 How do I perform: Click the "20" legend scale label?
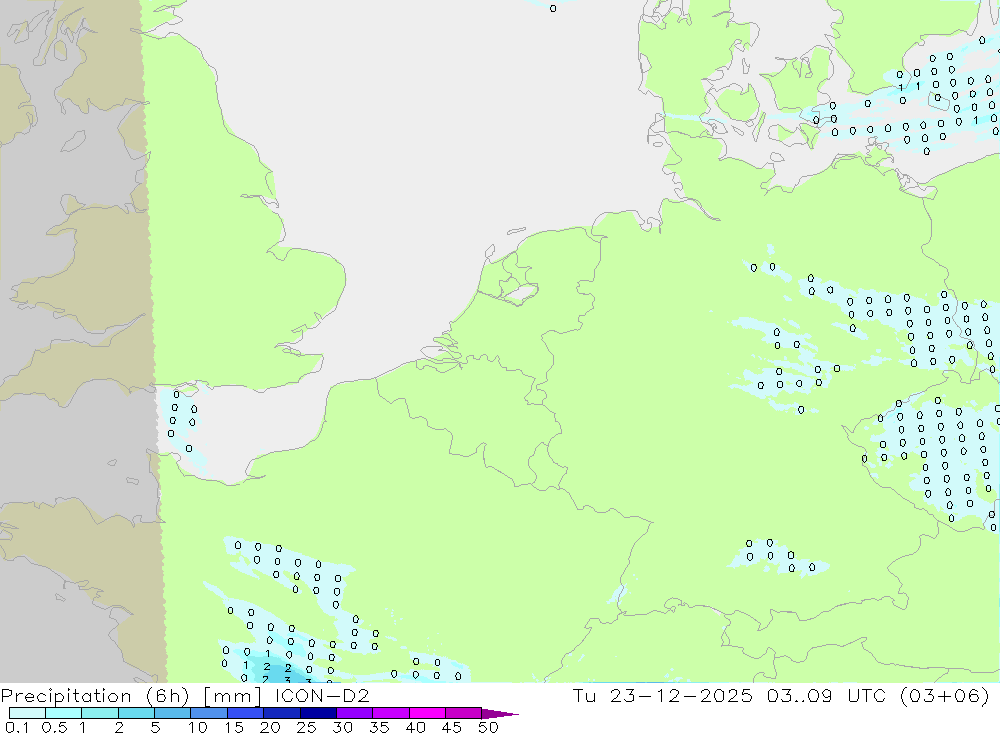pyautogui.click(x=270, y=727)
